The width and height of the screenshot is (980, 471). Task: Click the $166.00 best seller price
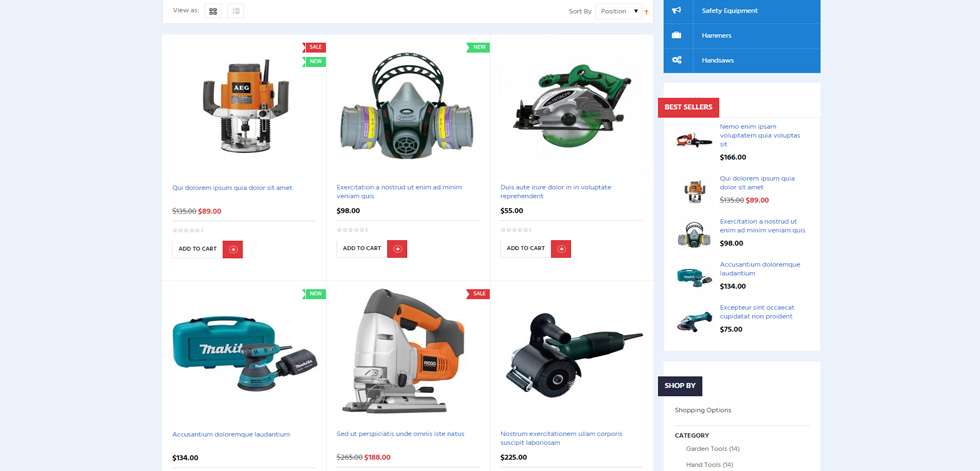point(732,157)
